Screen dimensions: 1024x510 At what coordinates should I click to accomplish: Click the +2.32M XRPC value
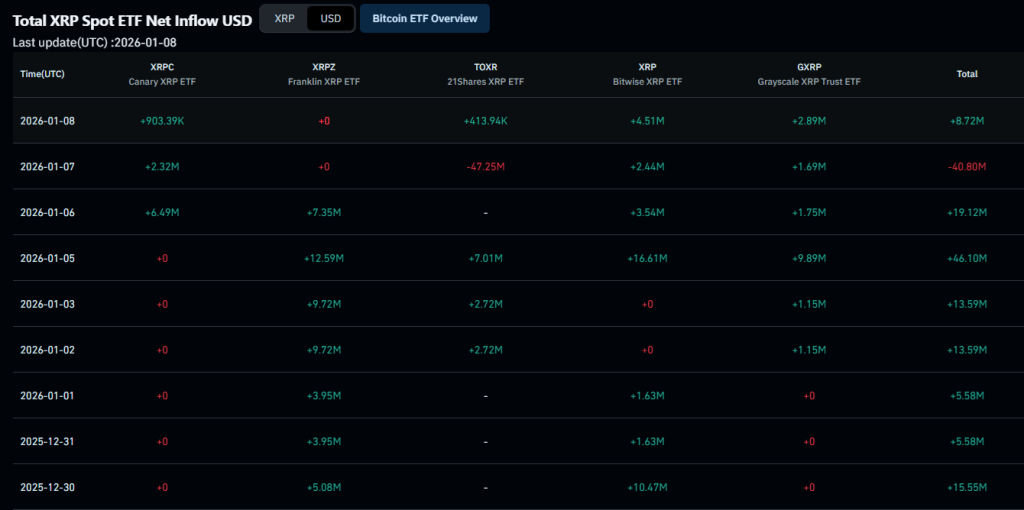162,167
